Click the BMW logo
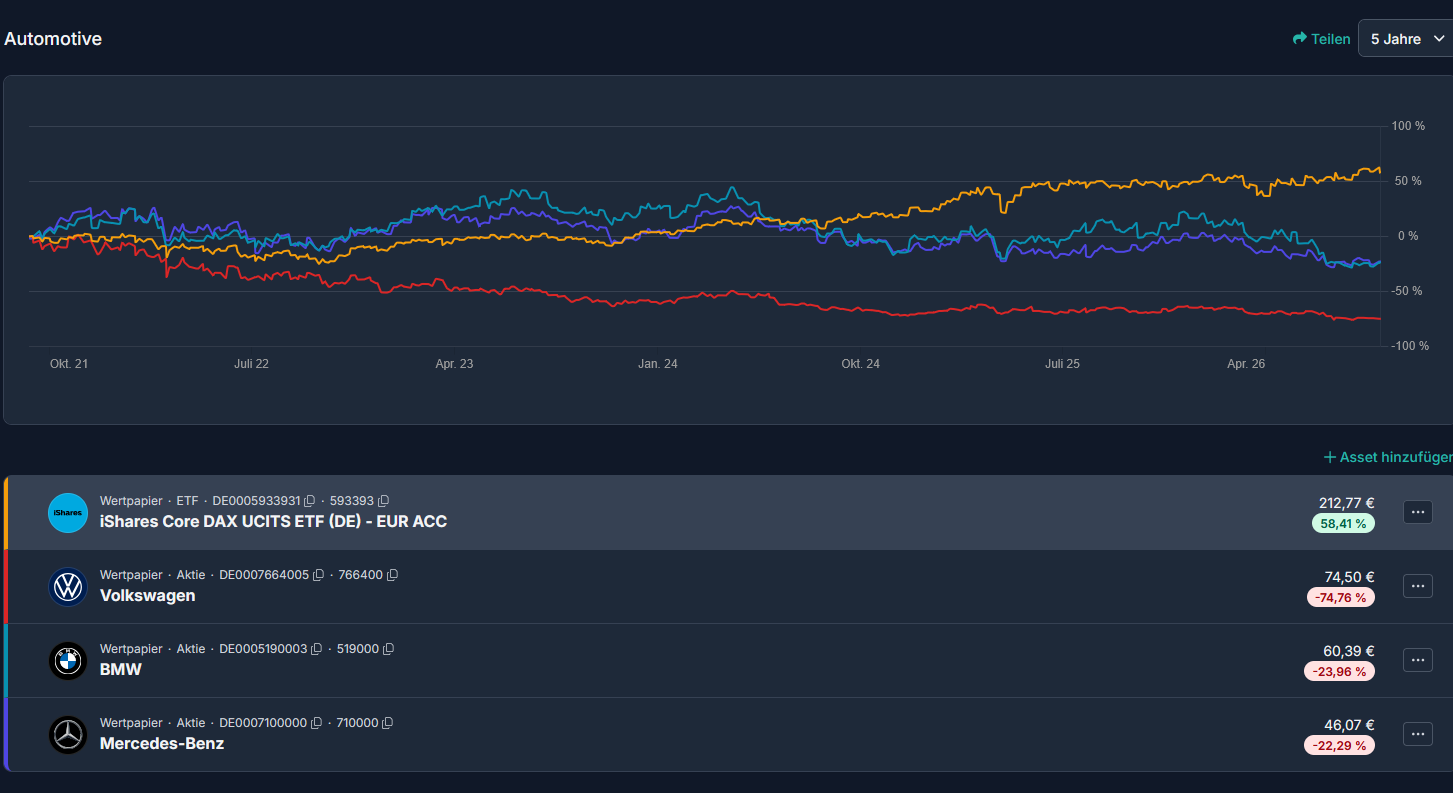This screenshot has height=793, width=1453. [x=68, y=661]
